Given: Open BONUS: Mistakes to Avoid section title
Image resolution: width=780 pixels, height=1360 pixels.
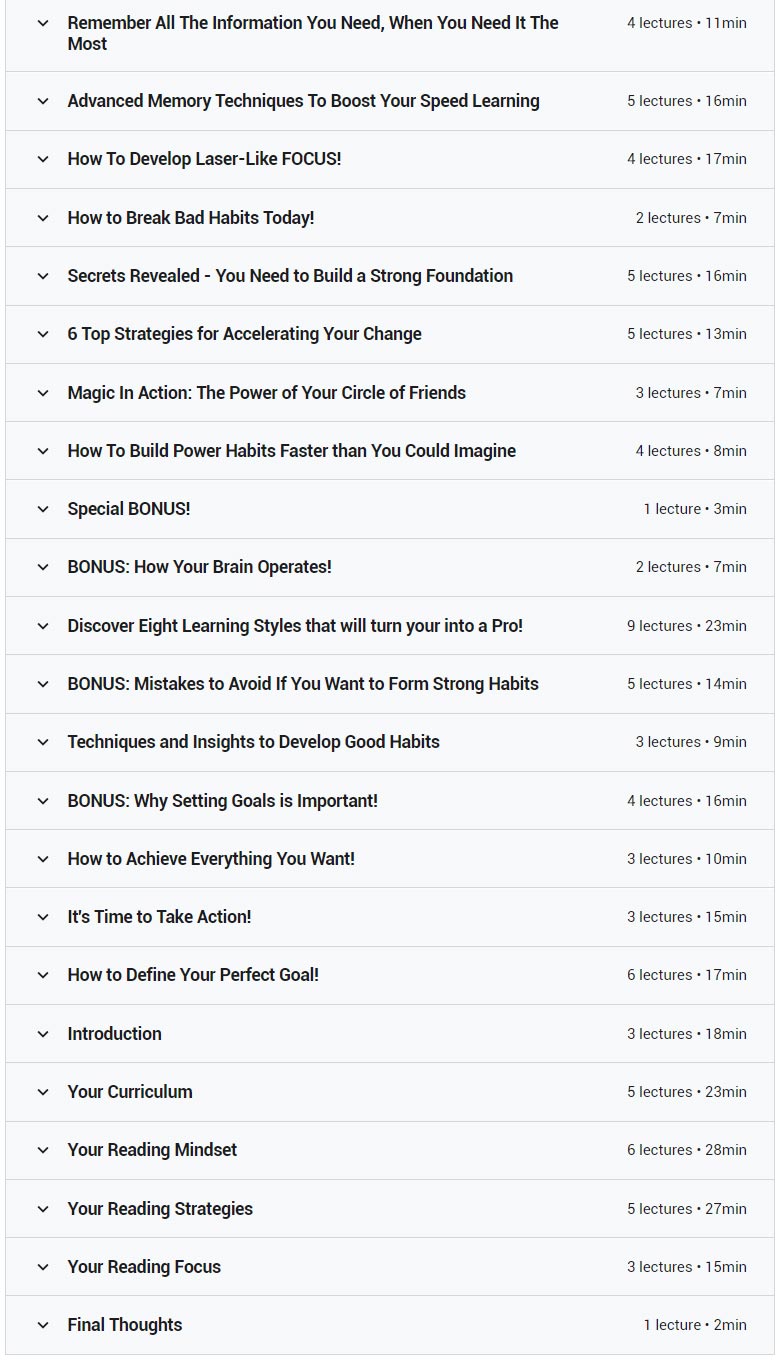Looking at the screenshot, I should coord(302,684).
